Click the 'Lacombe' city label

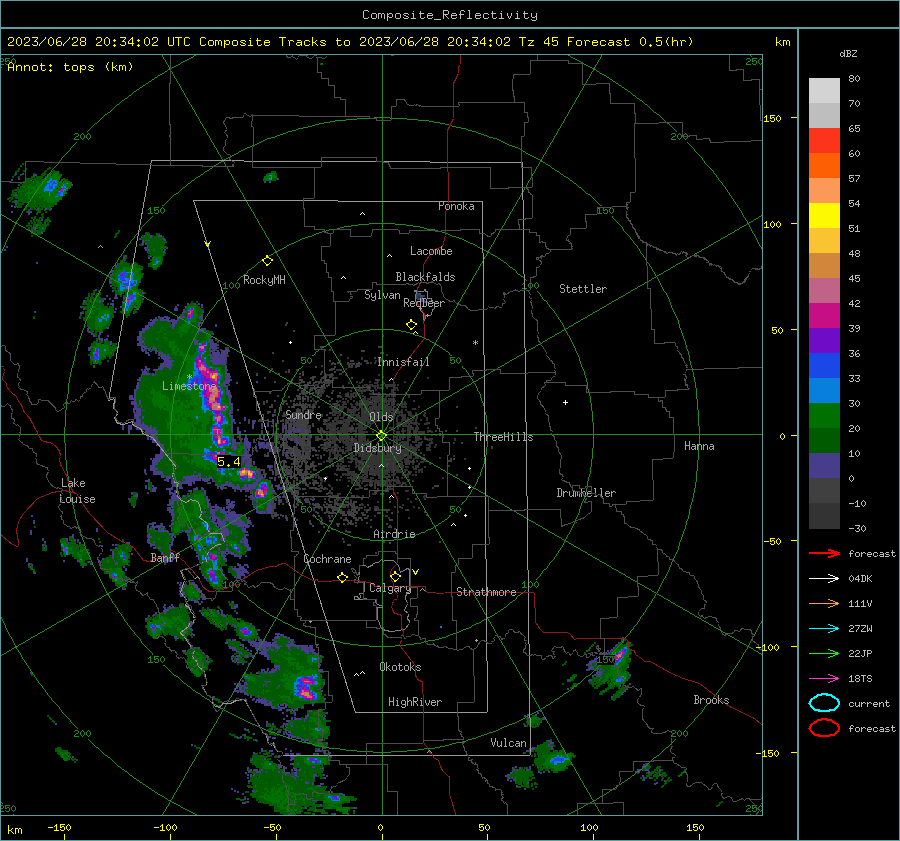pos(431,251)
